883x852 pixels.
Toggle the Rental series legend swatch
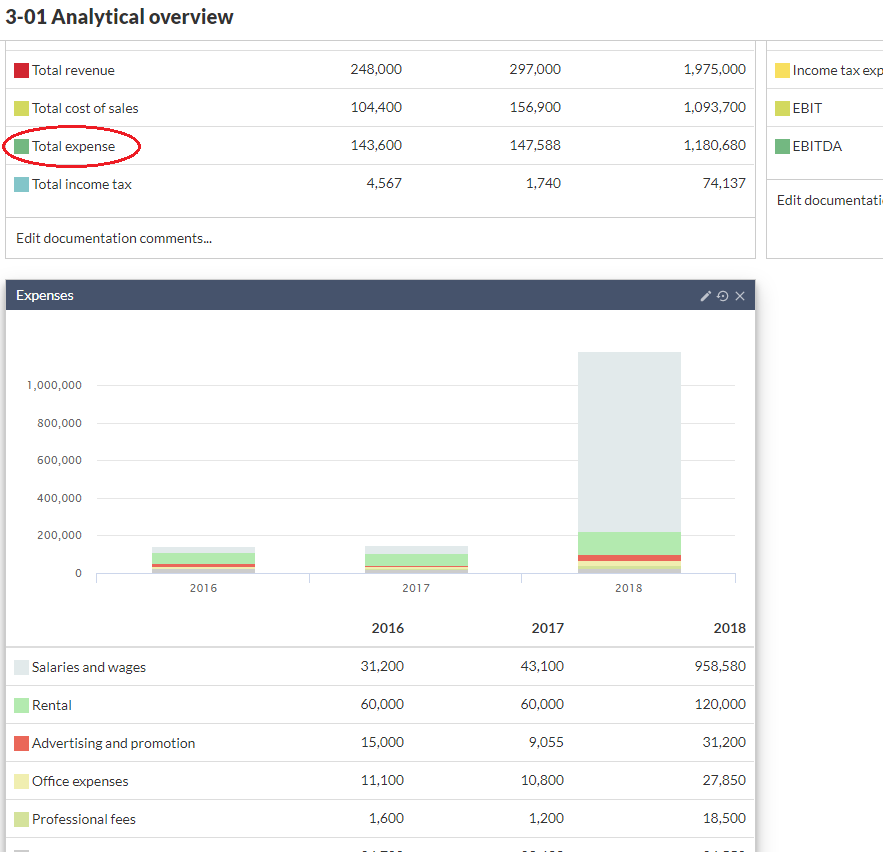(21, 705)
